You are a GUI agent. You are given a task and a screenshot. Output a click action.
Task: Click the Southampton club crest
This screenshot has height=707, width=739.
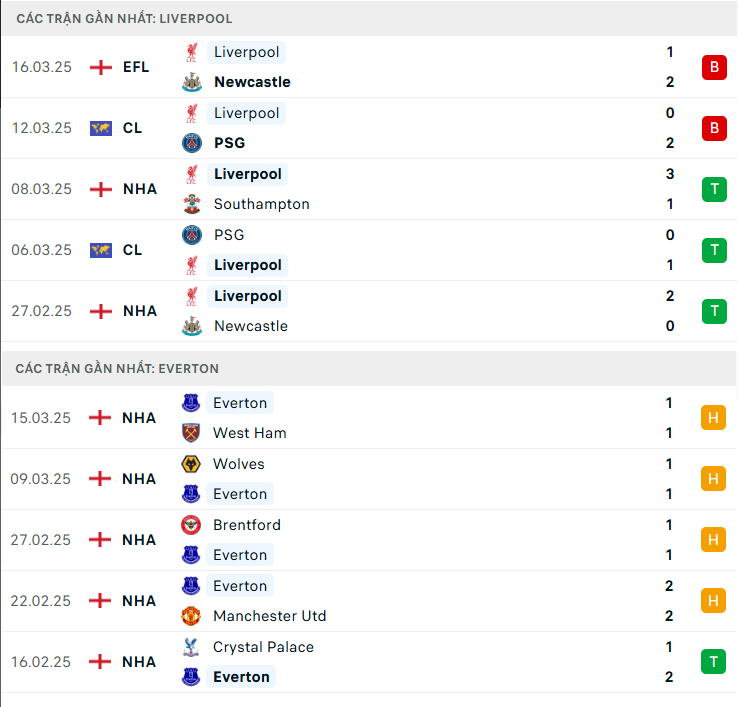pyautogui.click(x=192, y=204)
